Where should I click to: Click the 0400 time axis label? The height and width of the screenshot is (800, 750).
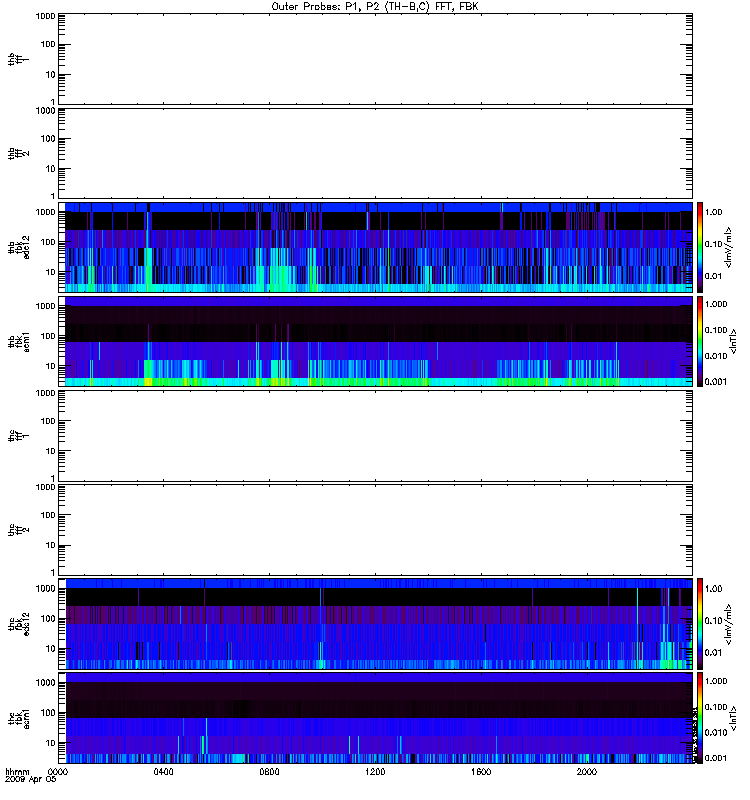point(163,772)
